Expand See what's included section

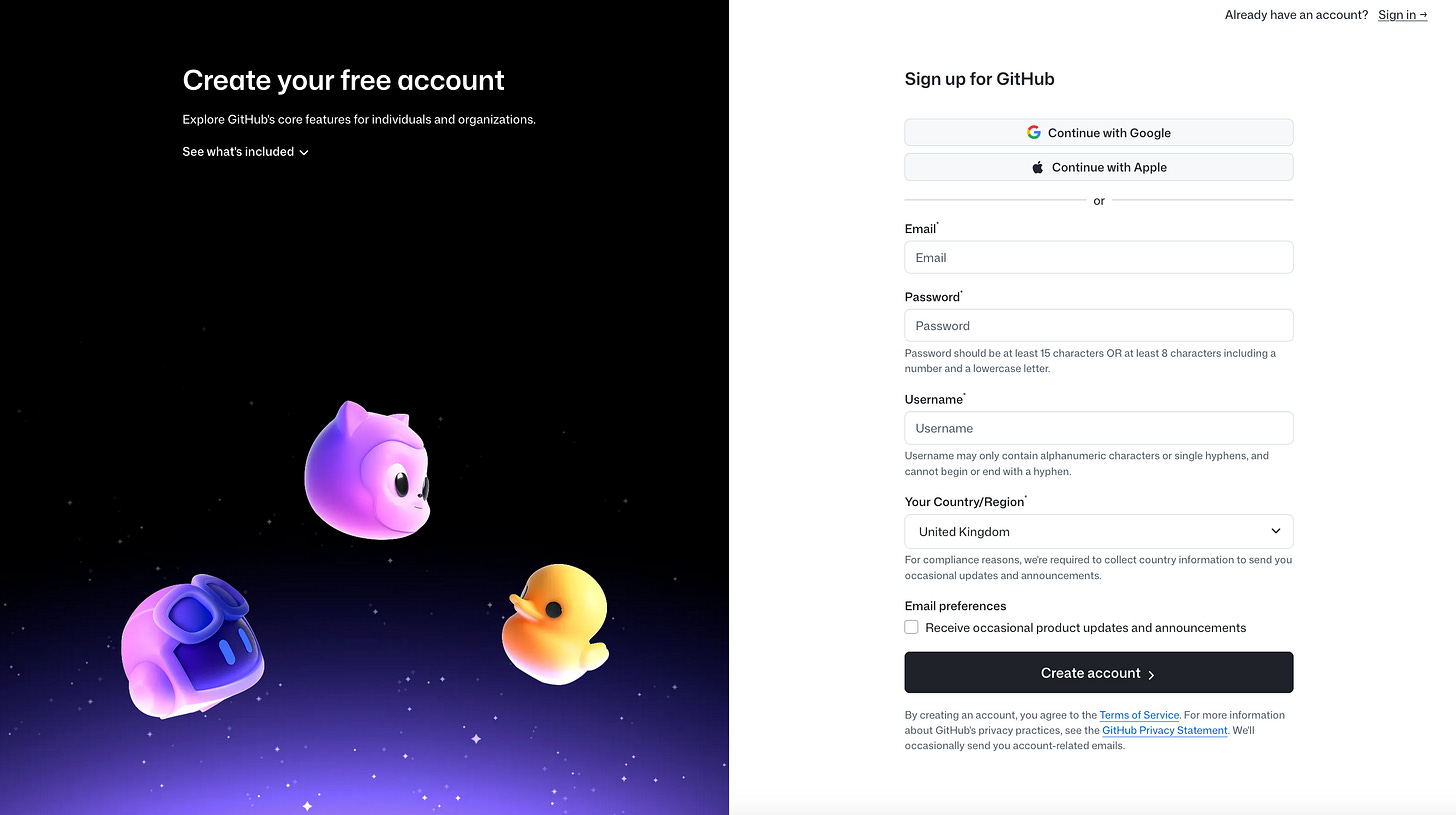(x=246, y=152)
